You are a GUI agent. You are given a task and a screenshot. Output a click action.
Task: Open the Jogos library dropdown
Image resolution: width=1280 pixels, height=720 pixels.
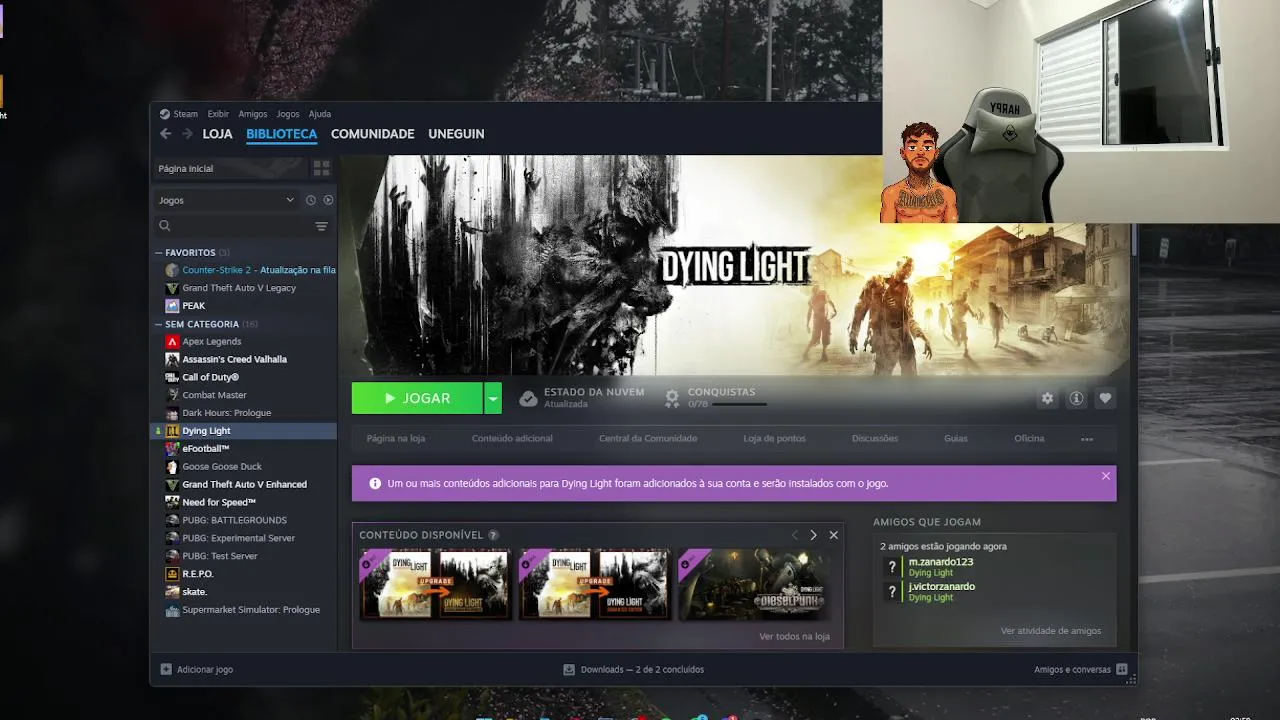coord(227,200)
